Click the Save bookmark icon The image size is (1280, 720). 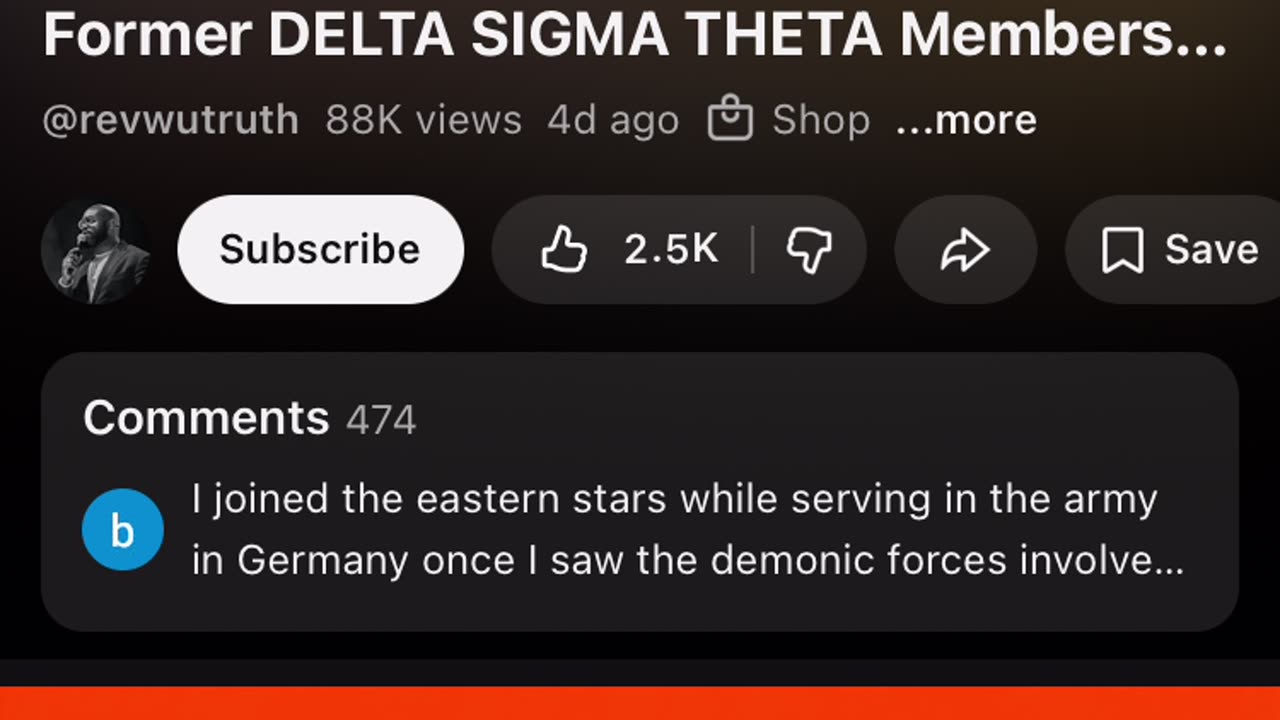(1122, 250)
